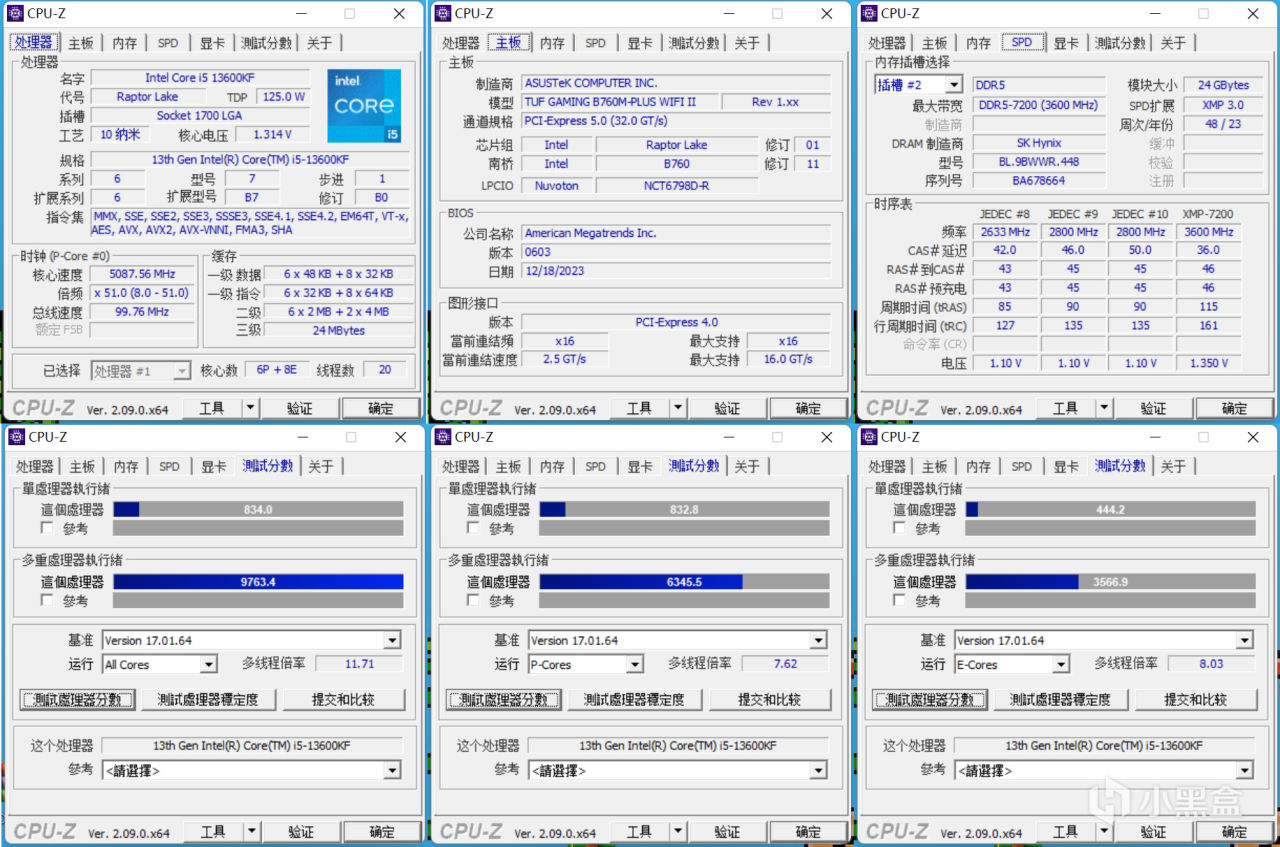Click the BIOS date 12/18/2023 field

(676, 271)
